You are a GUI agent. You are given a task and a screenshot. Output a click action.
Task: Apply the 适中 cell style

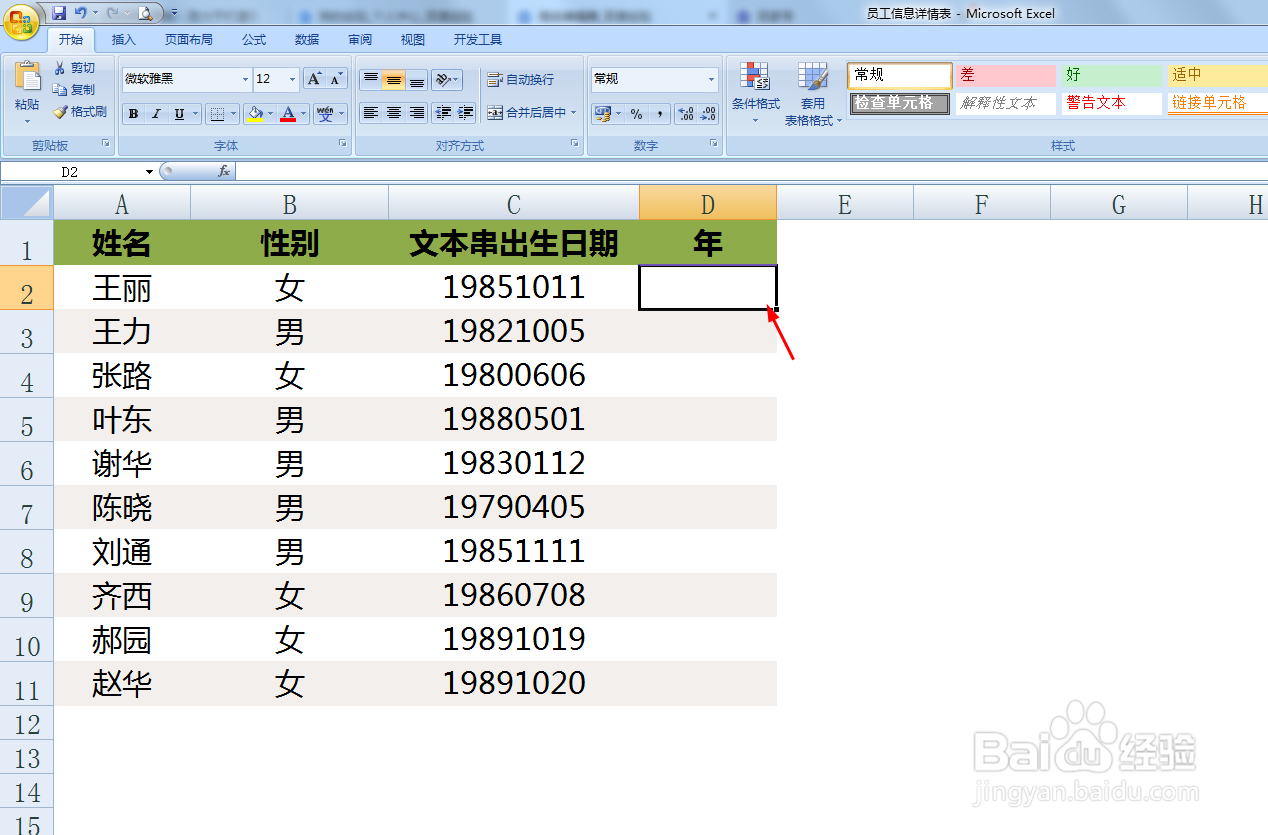coord(1217,75)
